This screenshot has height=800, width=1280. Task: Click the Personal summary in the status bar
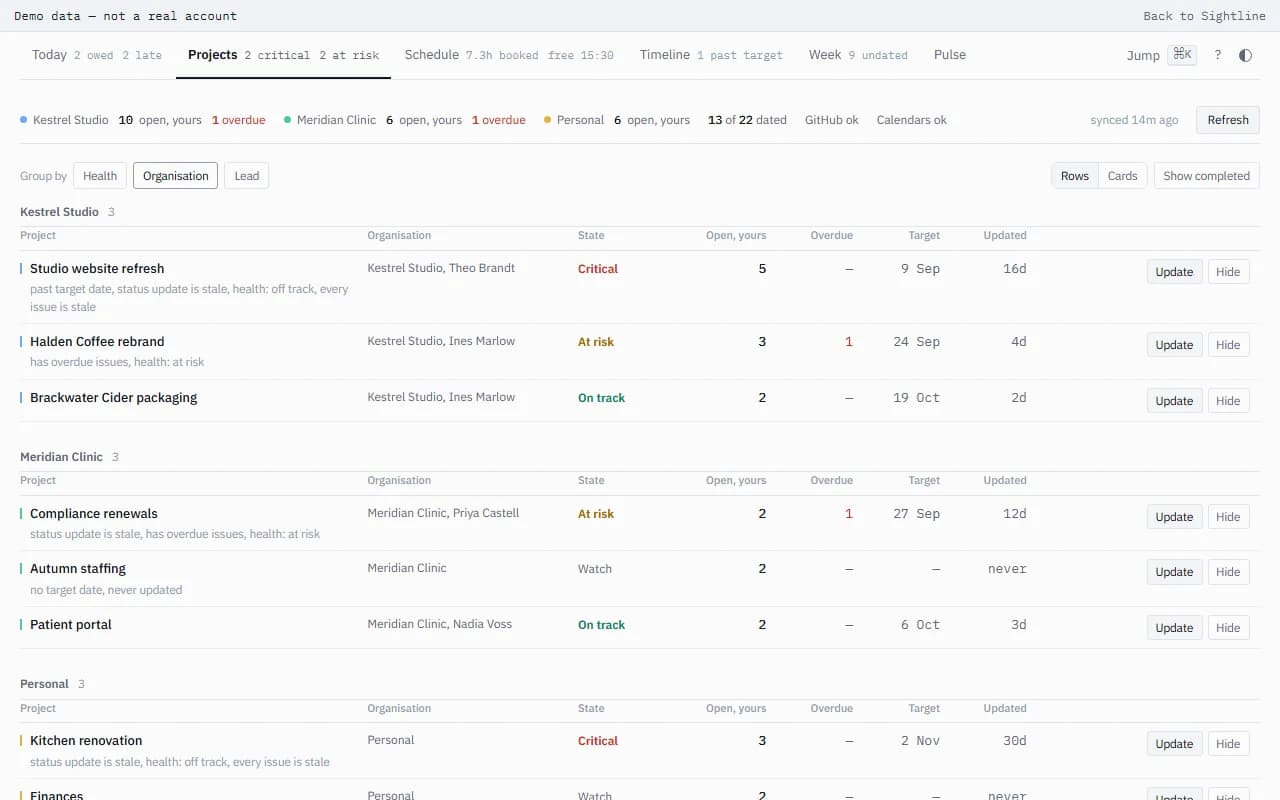pyautogui.click(x=617, y=120)
